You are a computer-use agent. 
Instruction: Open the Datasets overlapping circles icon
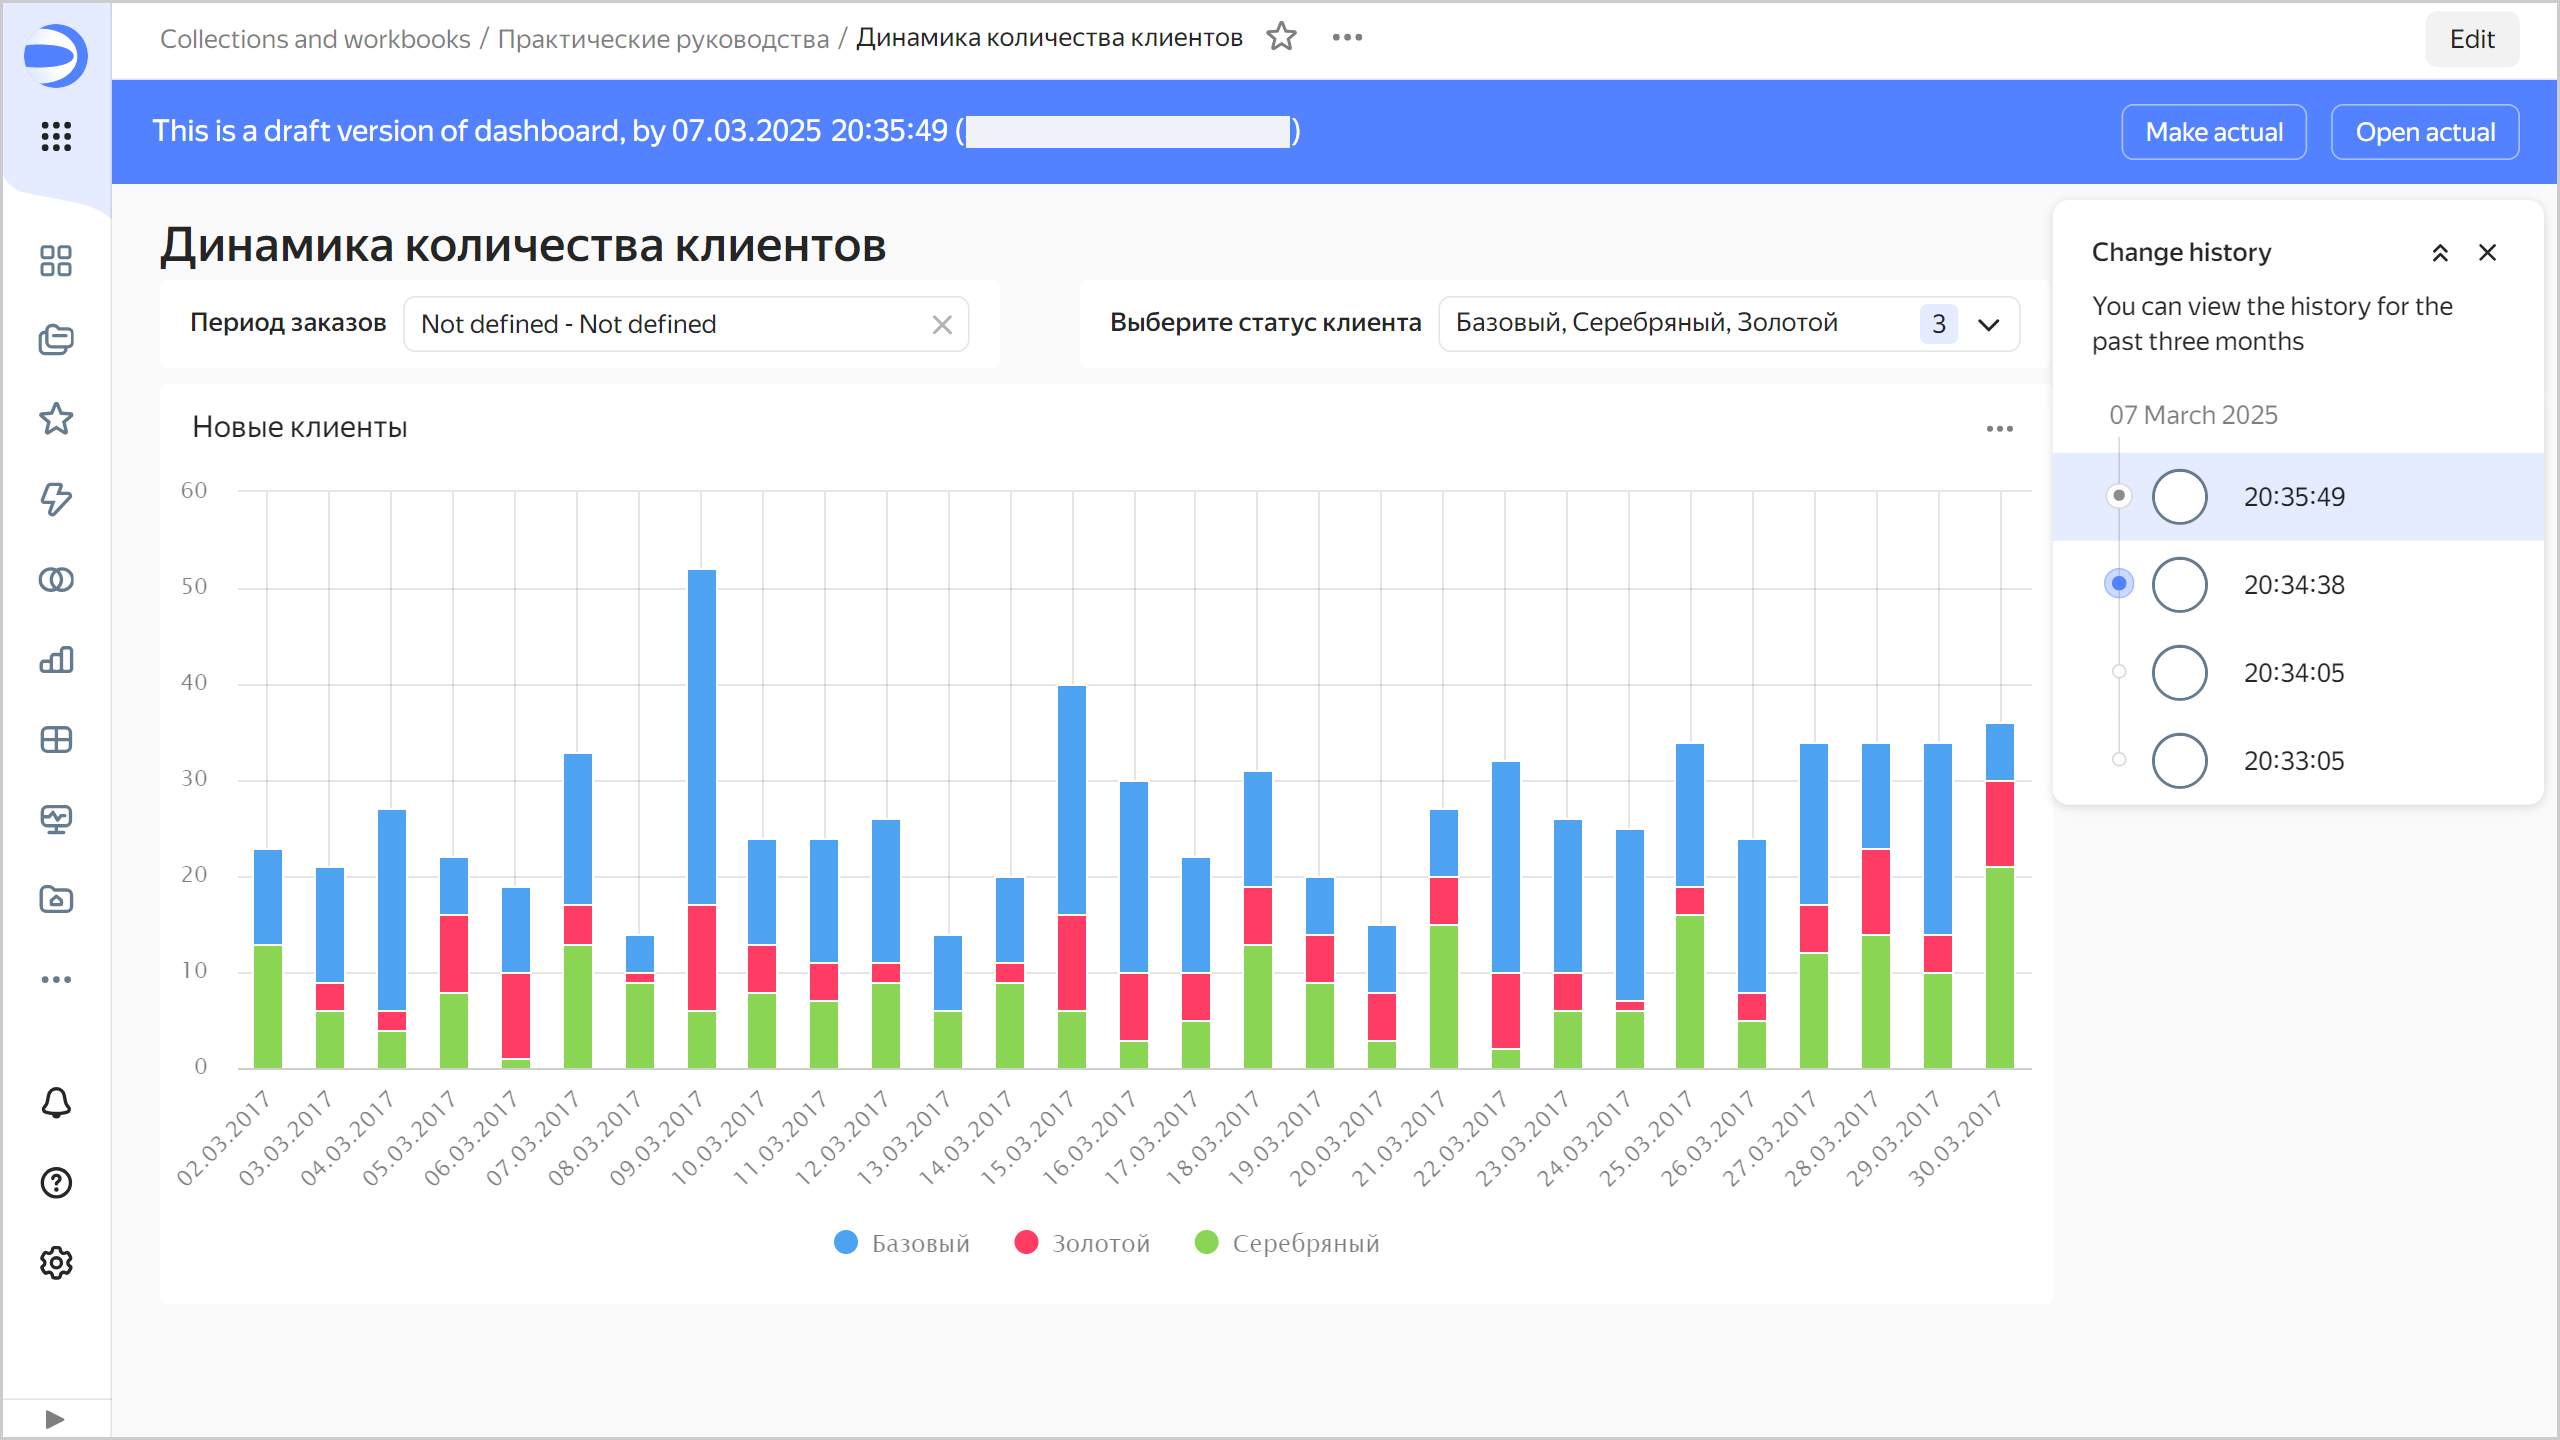[56, 580]
